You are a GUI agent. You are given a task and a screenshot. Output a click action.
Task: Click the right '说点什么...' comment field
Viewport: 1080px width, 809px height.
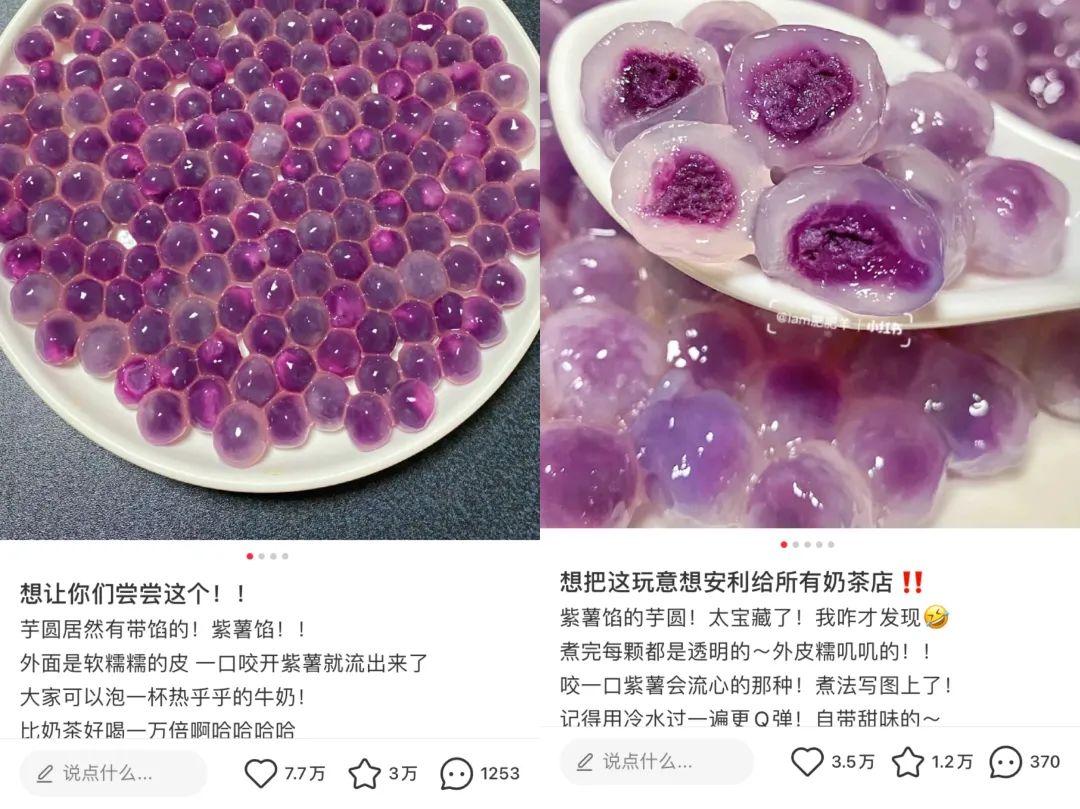(x=656, y=761)
